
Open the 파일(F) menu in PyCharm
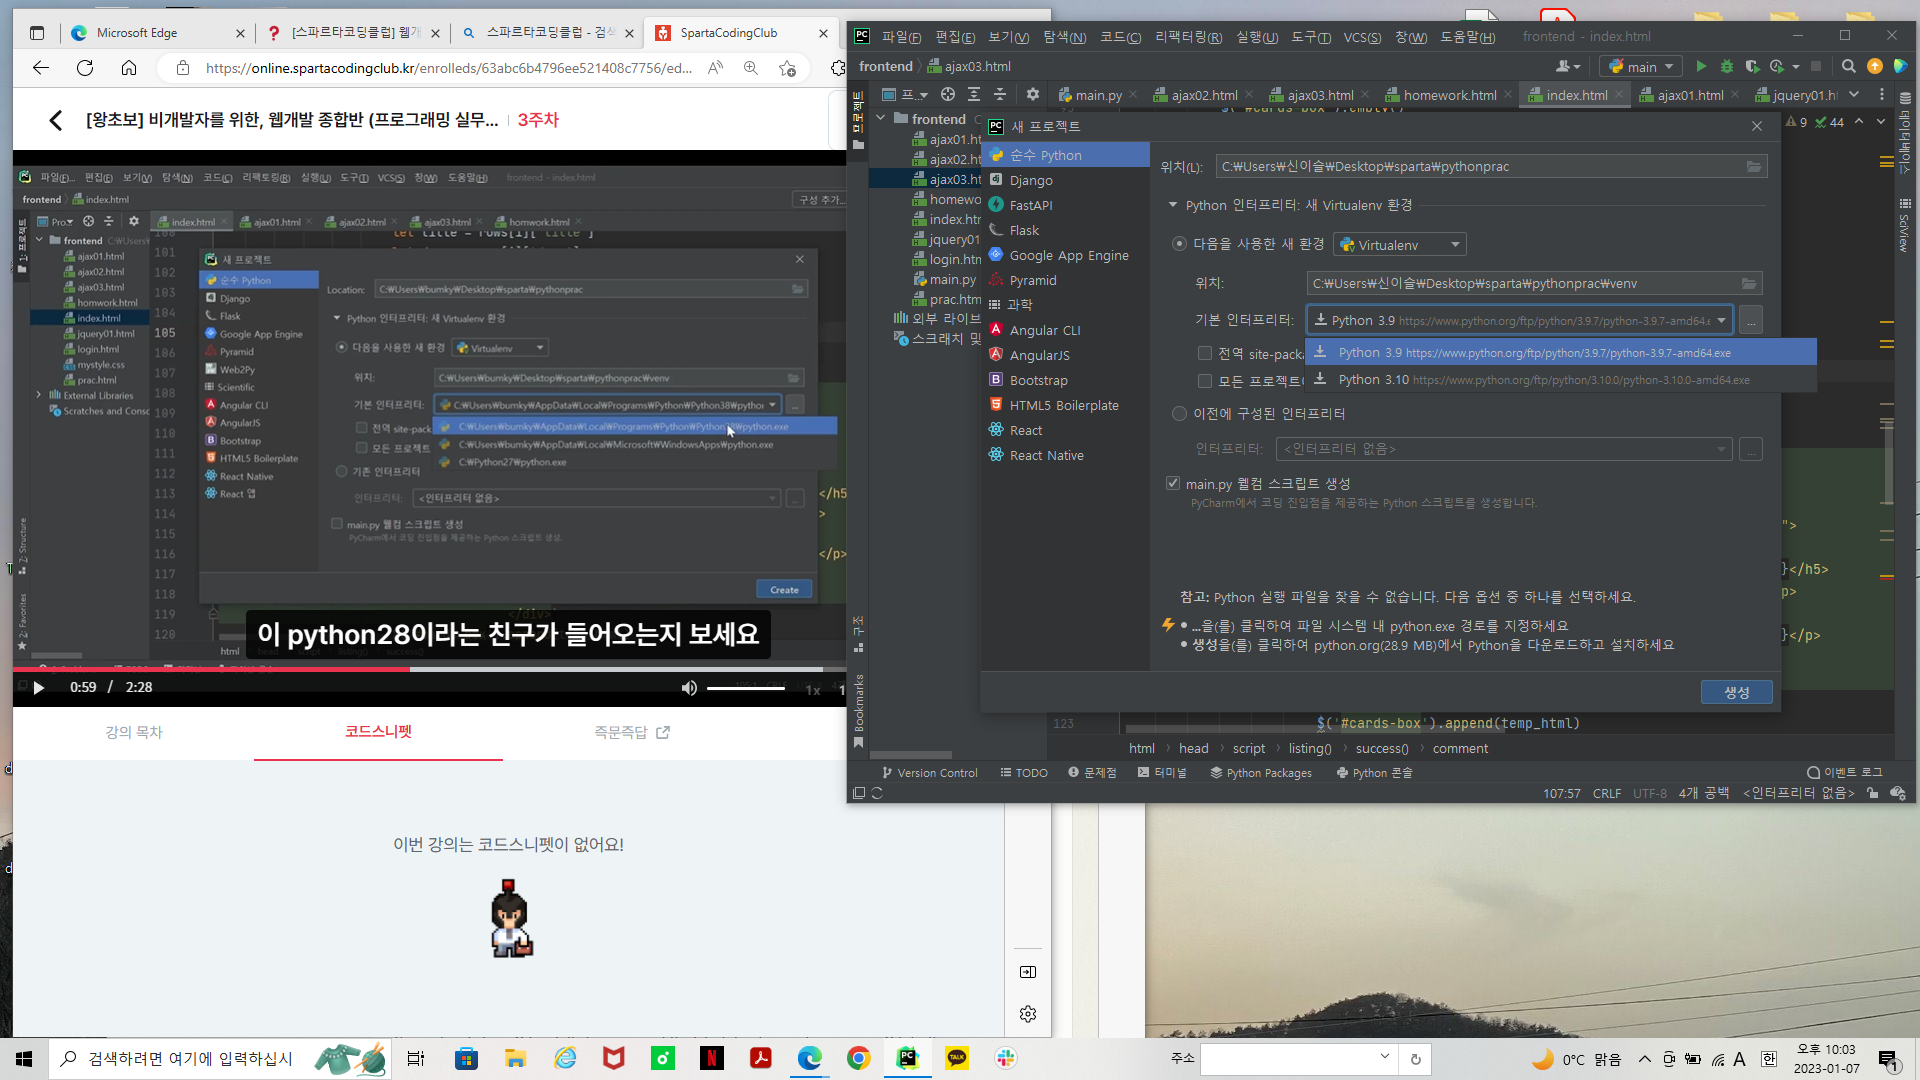pyautogui.click(x=901, y=37)
